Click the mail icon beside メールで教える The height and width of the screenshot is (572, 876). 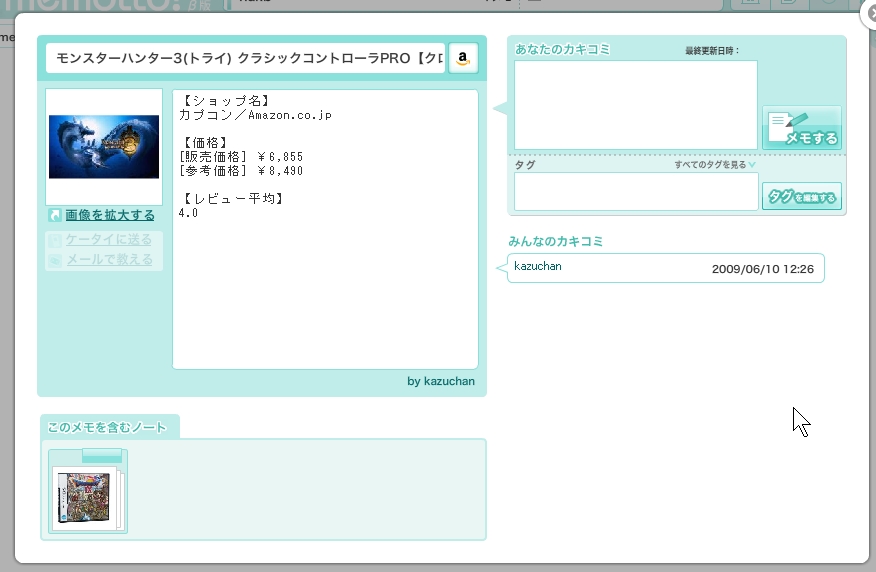[x=55, y=260]
